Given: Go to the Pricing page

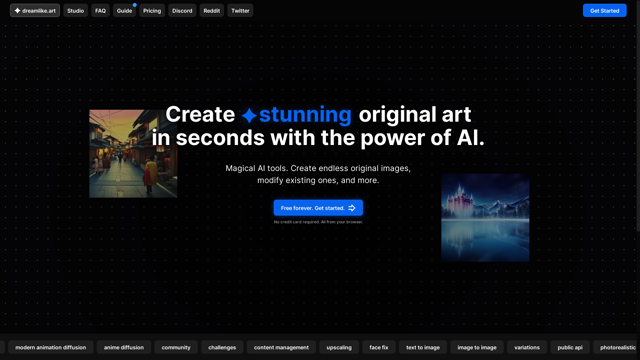Looking at the screenshot, I should [152, 11].
